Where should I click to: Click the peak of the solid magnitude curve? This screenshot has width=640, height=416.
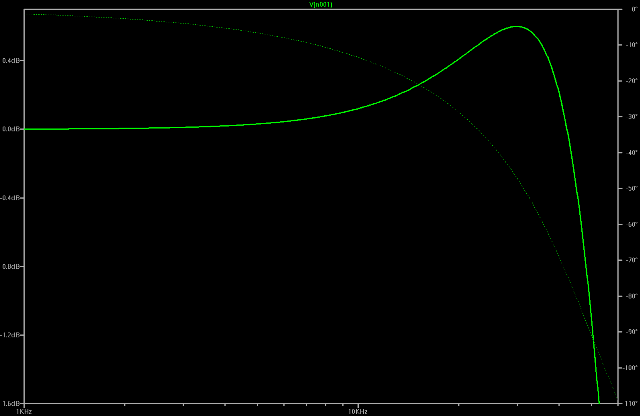point(516,27)
